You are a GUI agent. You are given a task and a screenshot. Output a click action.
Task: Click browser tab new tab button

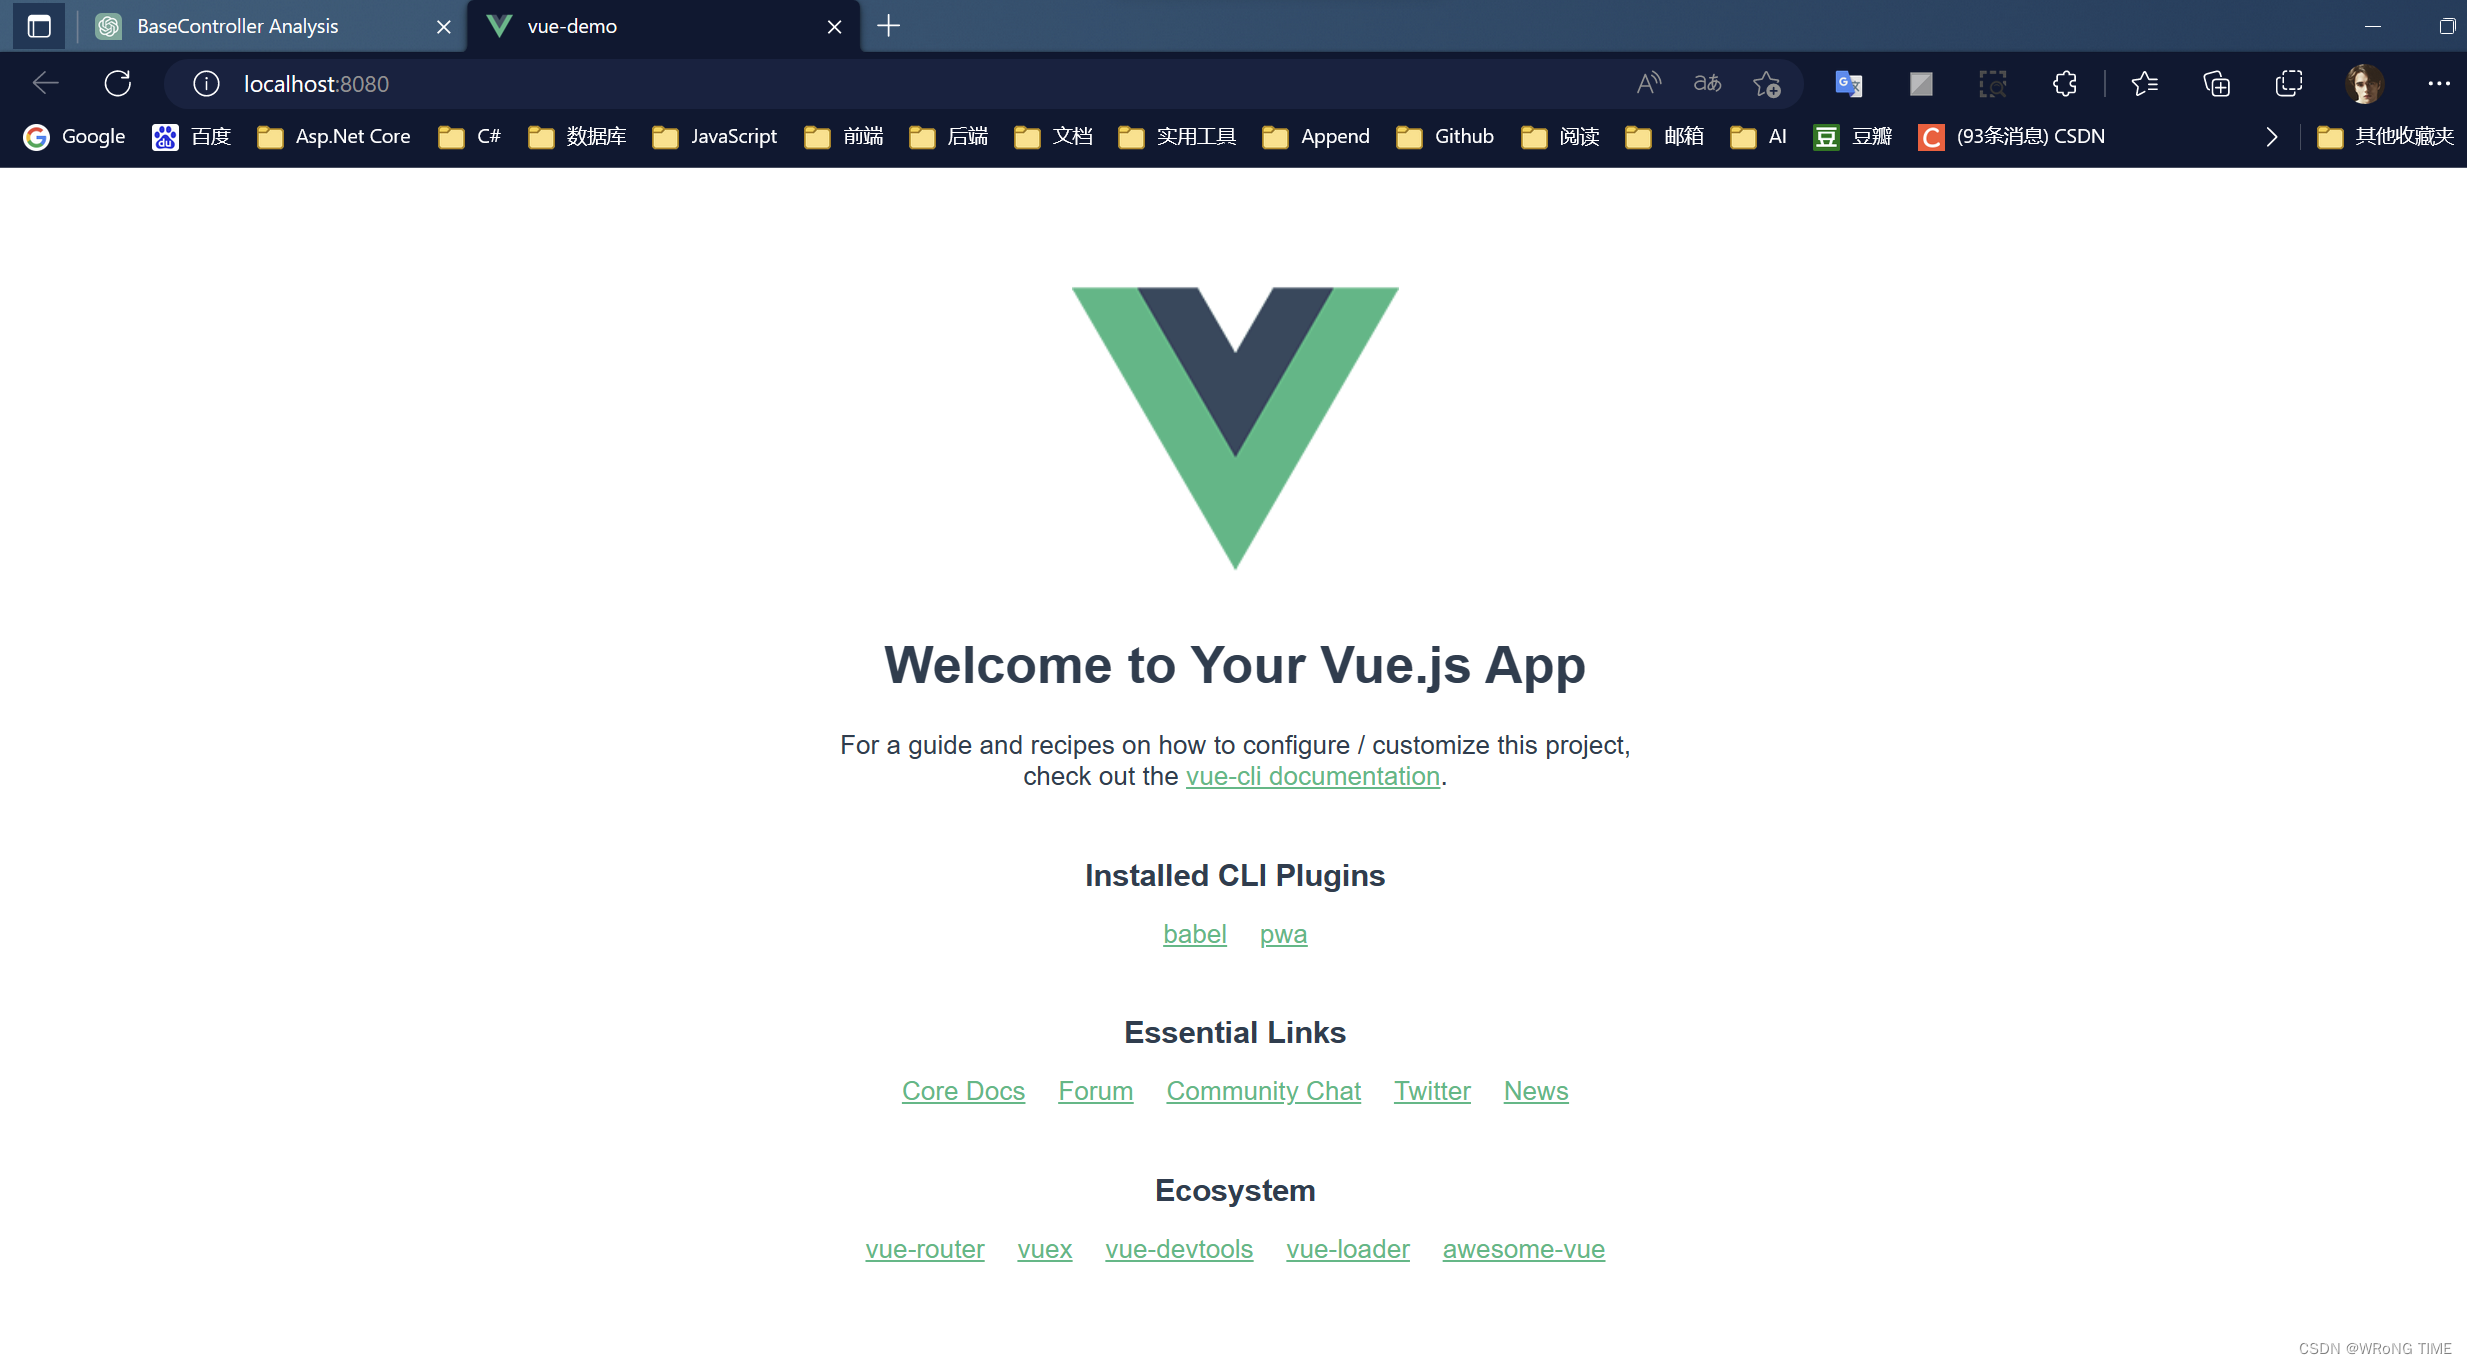(x=888, y=25)
